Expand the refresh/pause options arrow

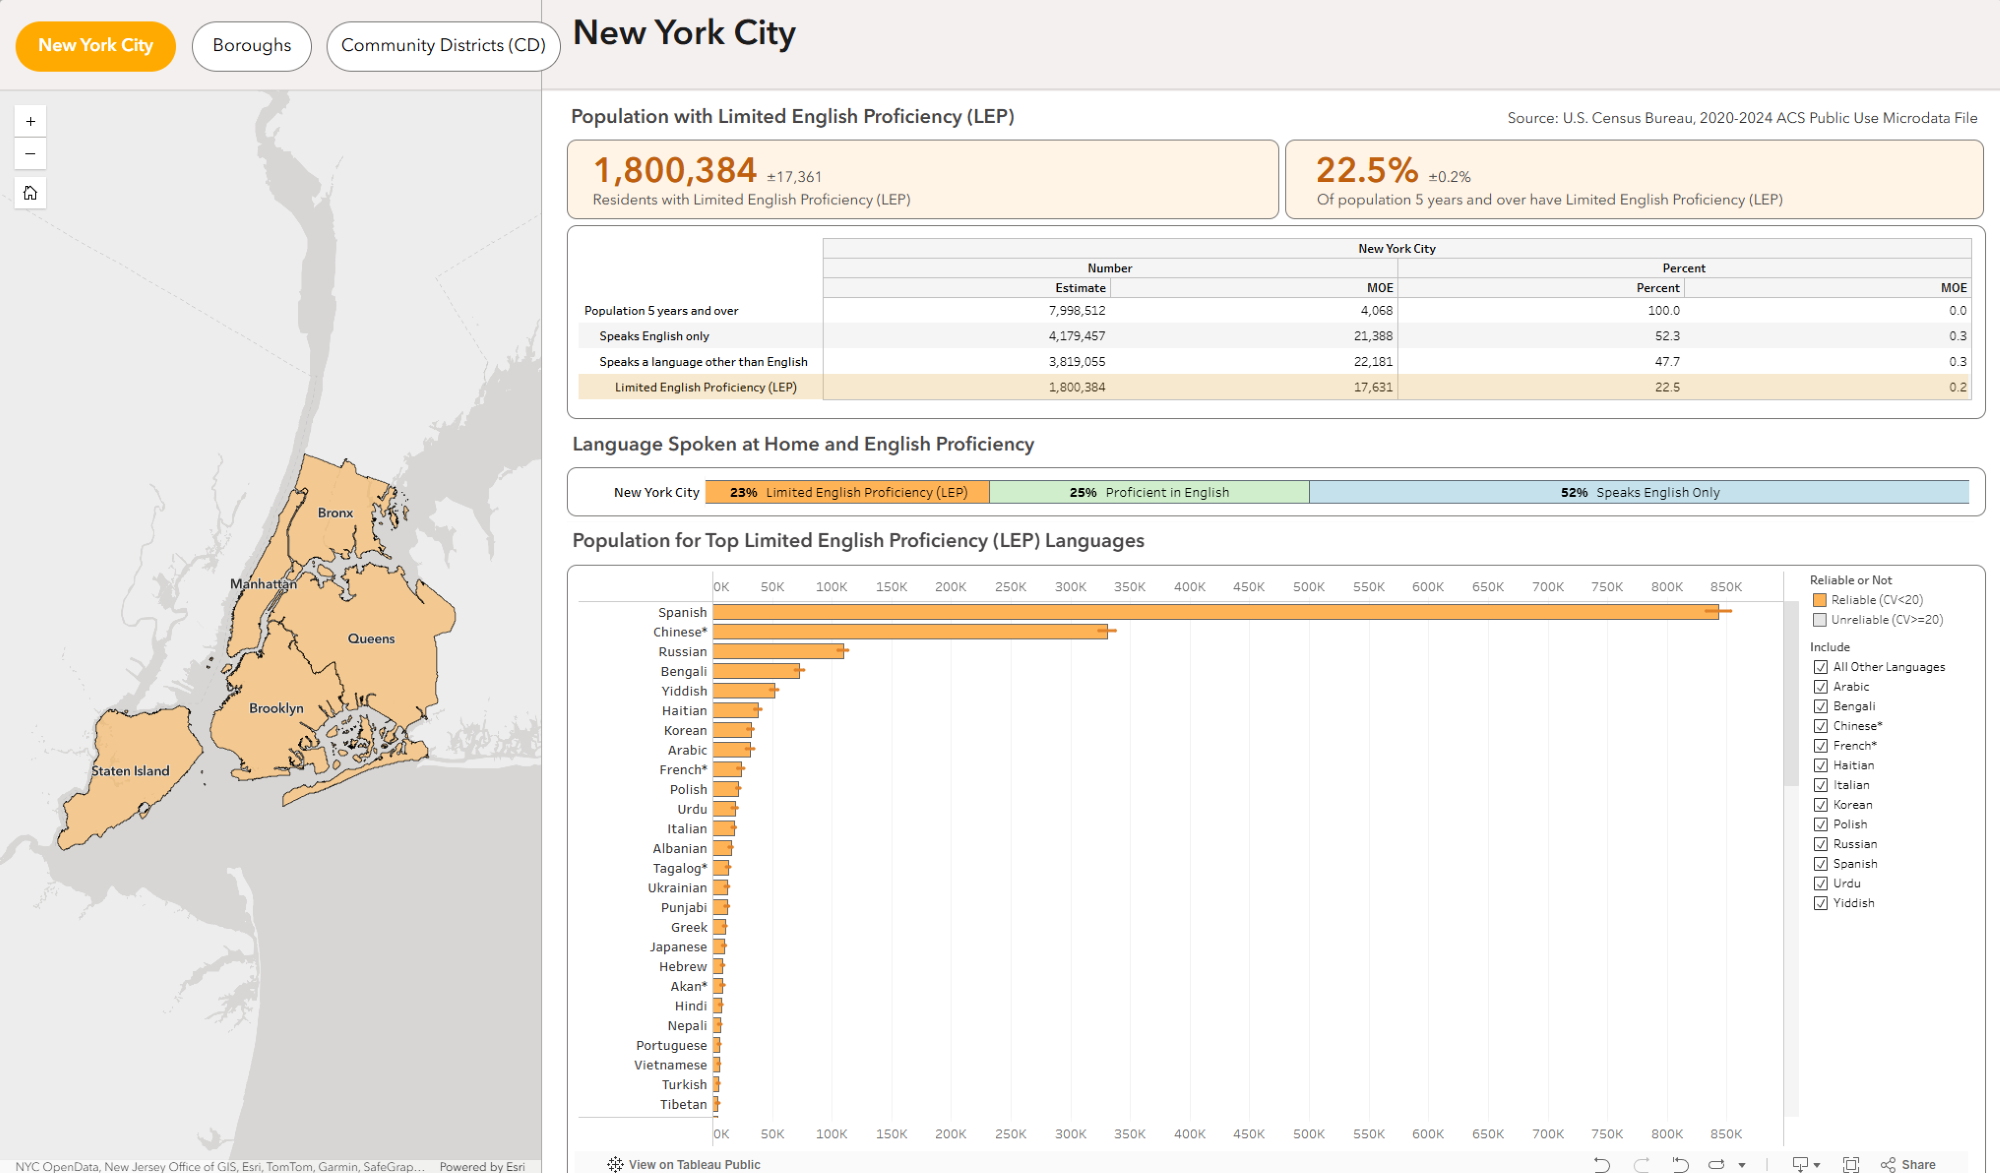pos(1742,1165)
